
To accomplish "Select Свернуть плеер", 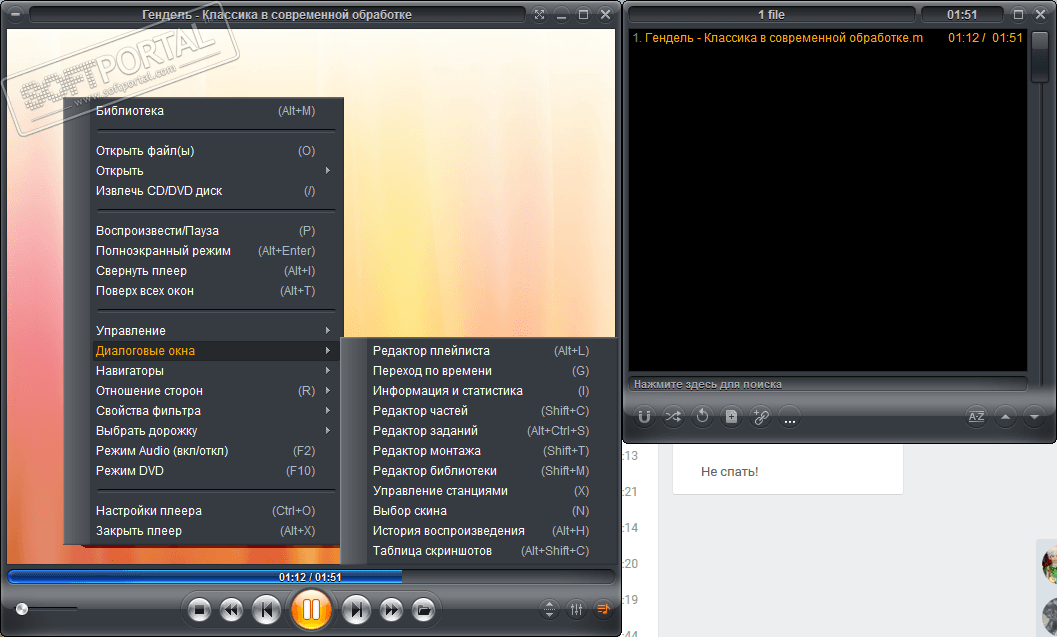I will pyautogui.click(x=206, y=271).
